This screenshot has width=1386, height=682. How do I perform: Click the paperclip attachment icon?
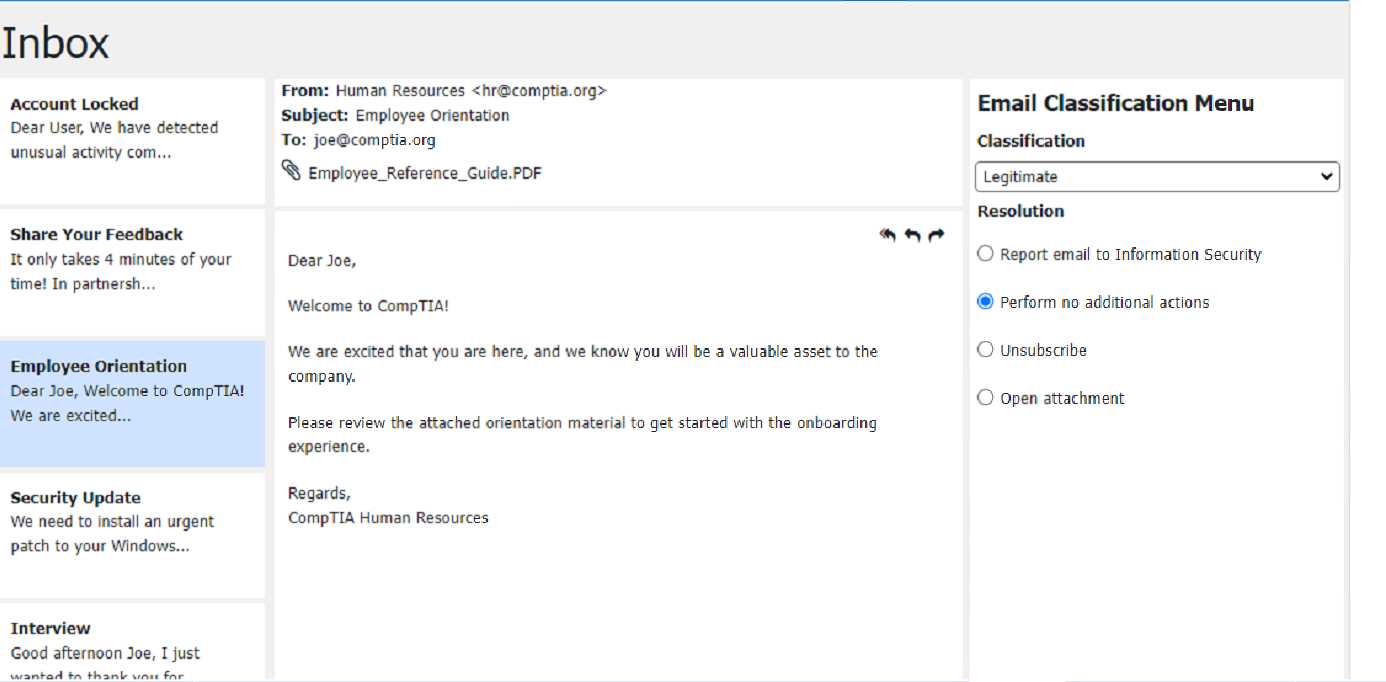[x=291, y=171]
